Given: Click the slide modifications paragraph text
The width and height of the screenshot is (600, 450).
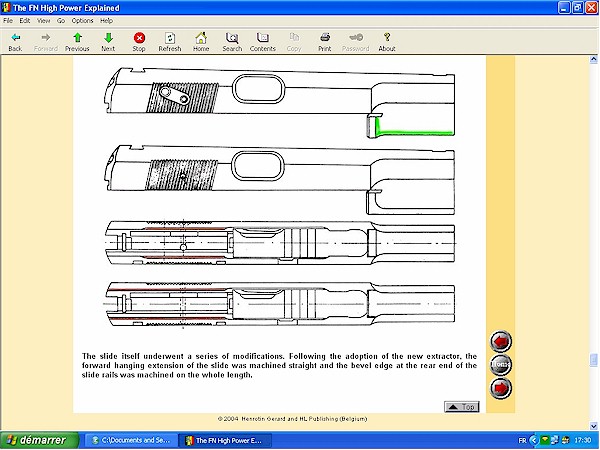Looking at the screenshot, I should tap(279, 365).
